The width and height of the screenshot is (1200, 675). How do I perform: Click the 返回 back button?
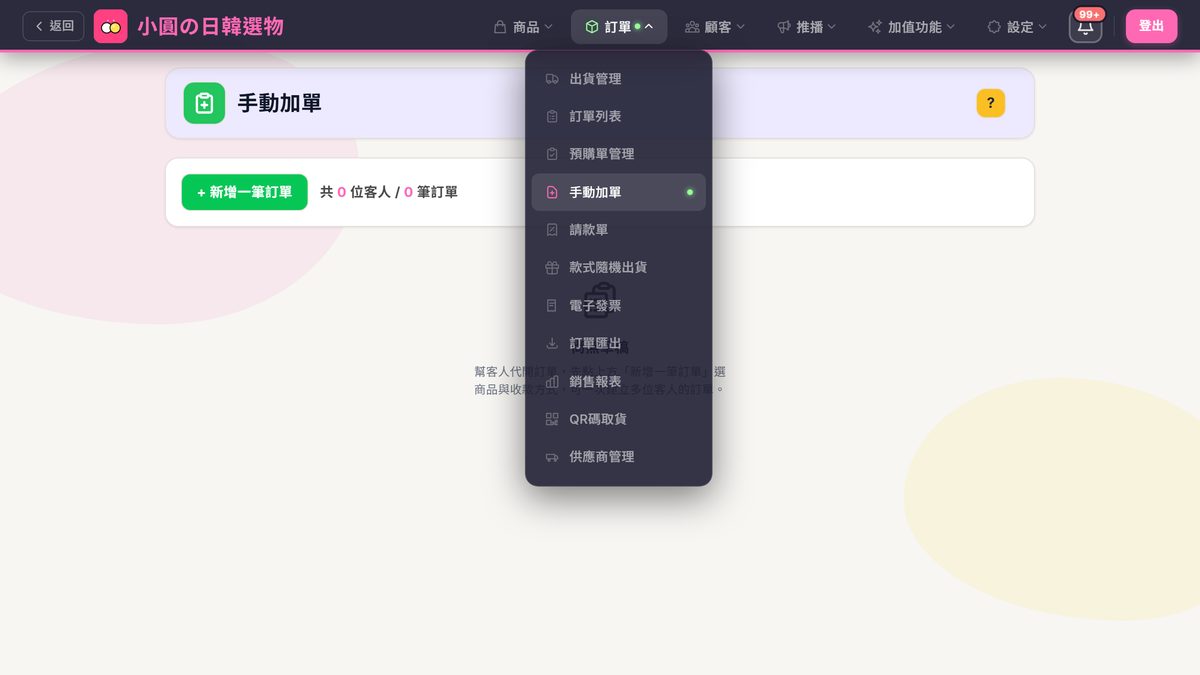[x=54, y=26]
